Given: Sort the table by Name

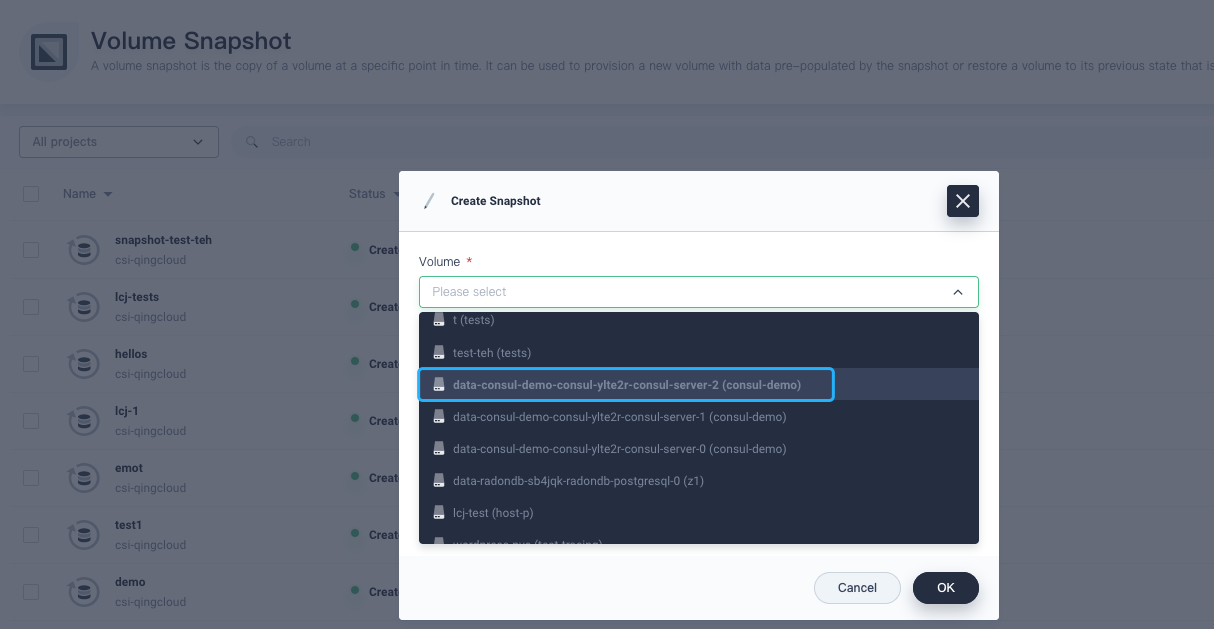Looking at the screenshot, I should point(88,193).
